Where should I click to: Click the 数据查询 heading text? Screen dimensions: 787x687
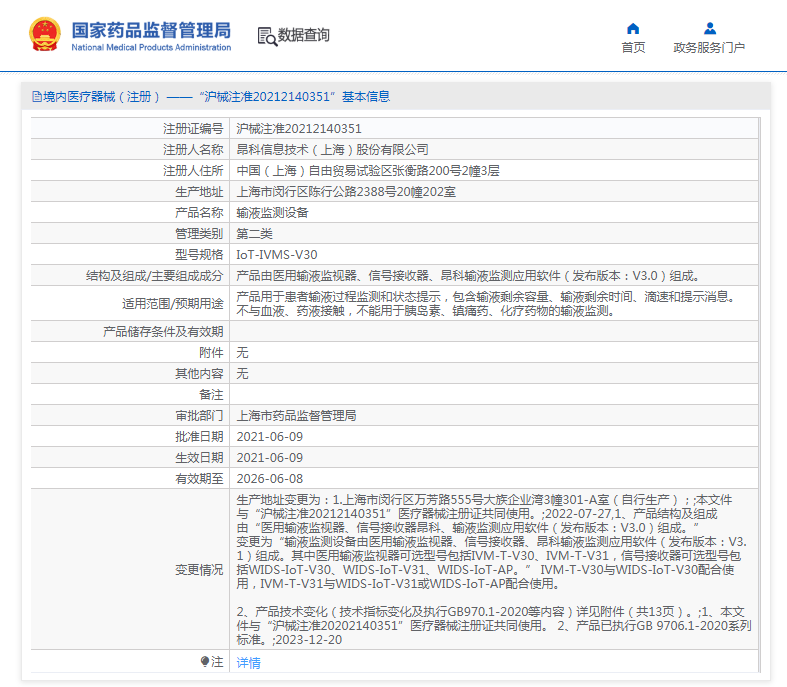(304, 35)
